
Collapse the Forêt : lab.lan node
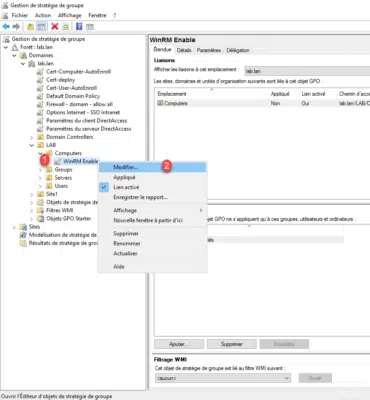(6, 47)
